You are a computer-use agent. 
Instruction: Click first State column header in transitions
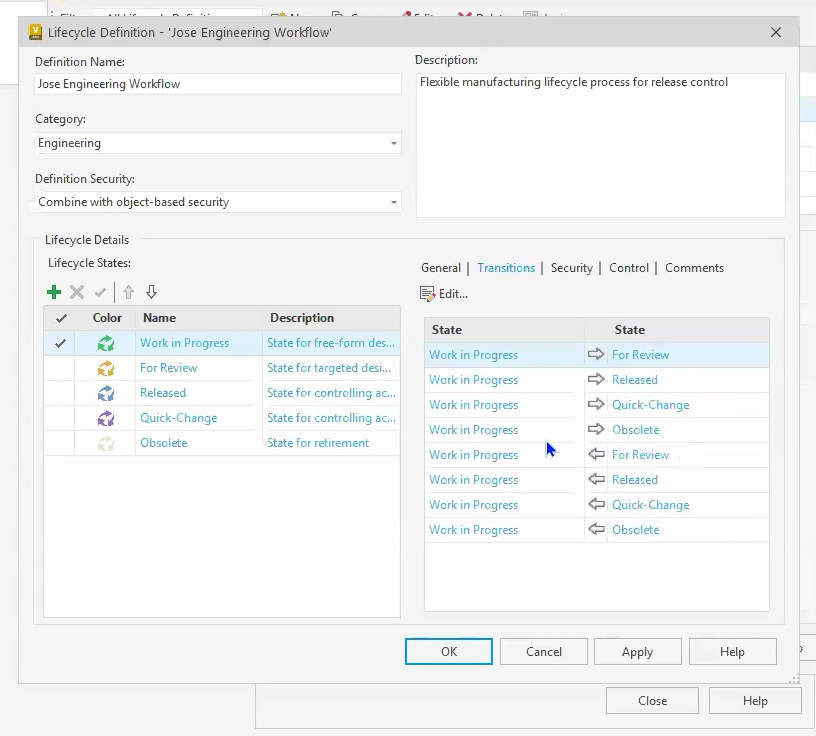click(504, 329)
